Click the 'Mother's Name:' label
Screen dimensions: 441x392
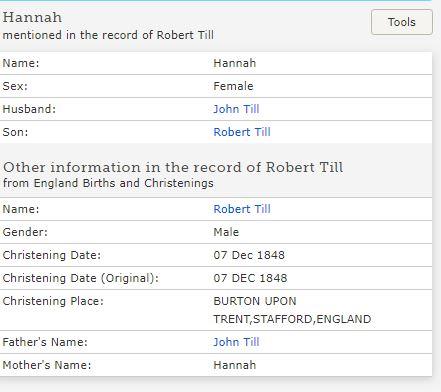coord(47,365)
